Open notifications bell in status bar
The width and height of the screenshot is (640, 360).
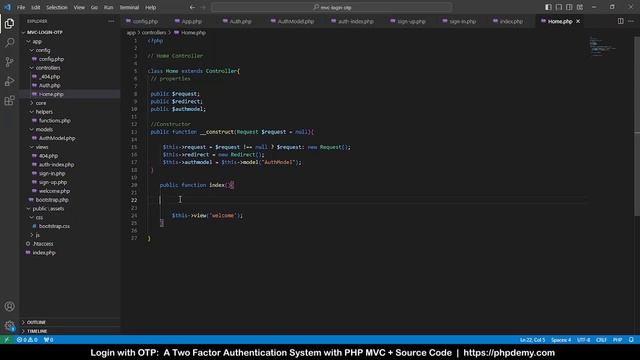(x=631, y=340)
